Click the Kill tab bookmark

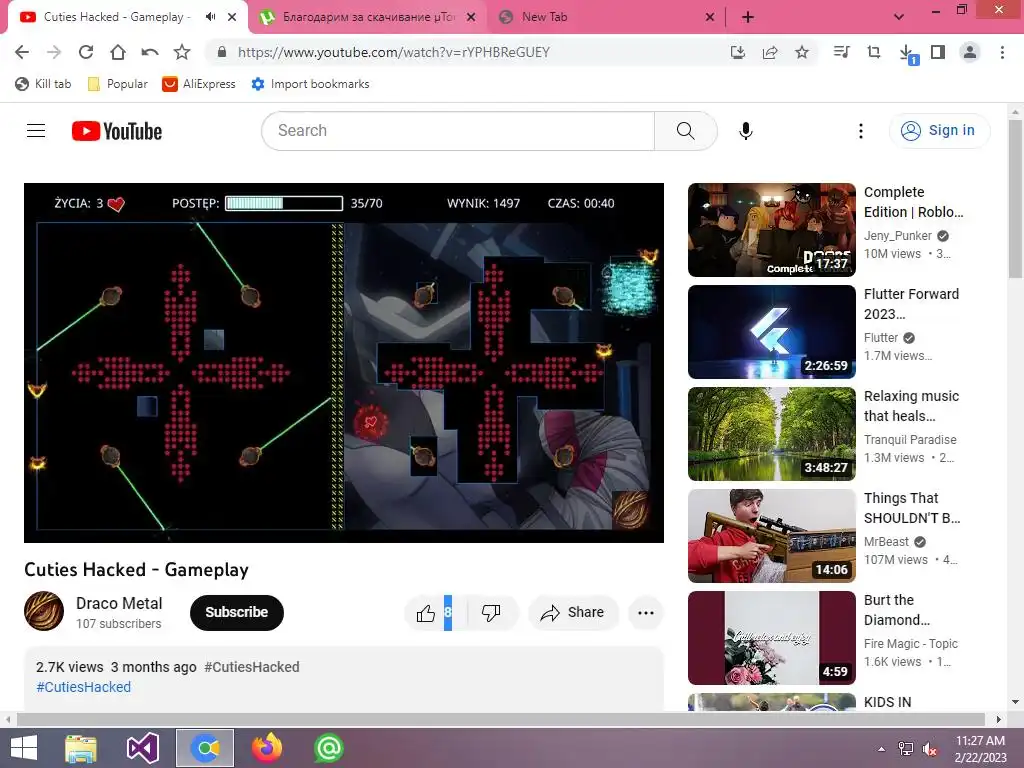tap(43, 84)
